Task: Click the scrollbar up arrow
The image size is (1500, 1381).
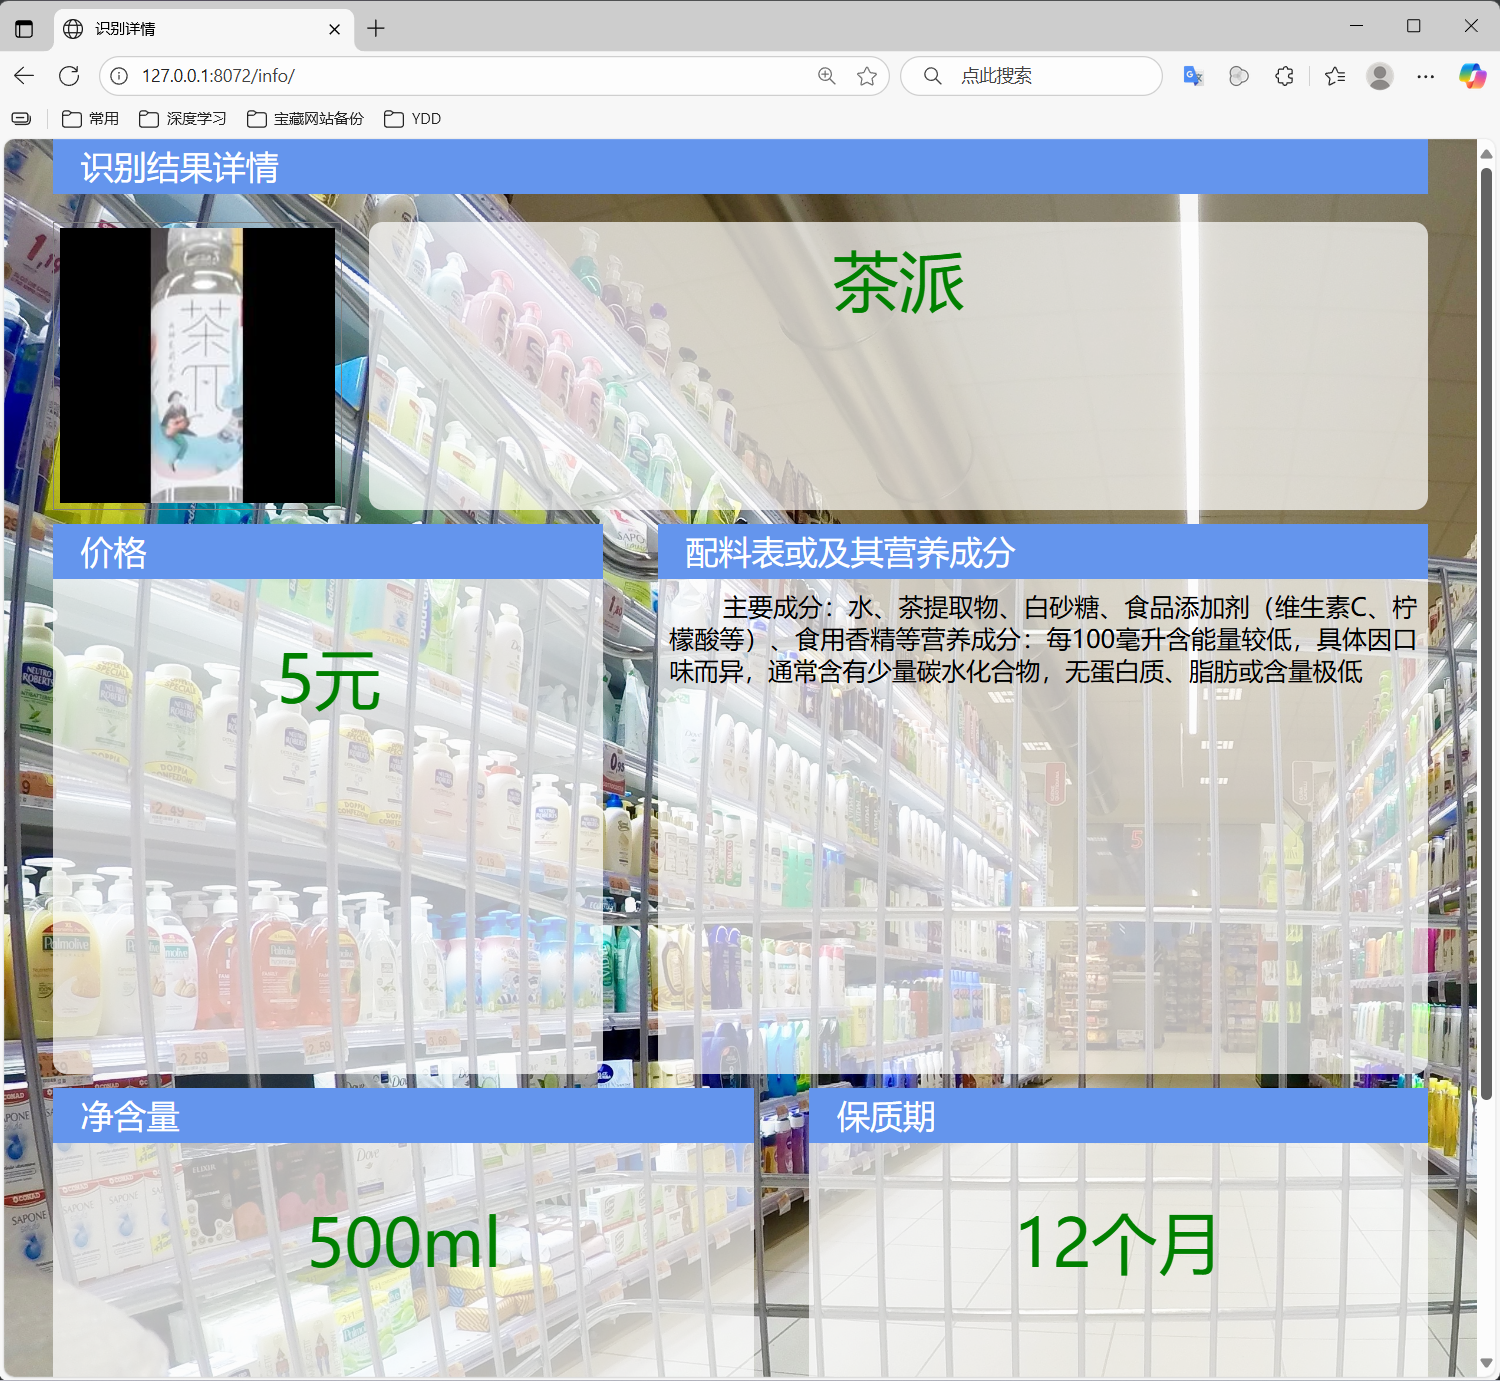Action: pos(1486,153)
